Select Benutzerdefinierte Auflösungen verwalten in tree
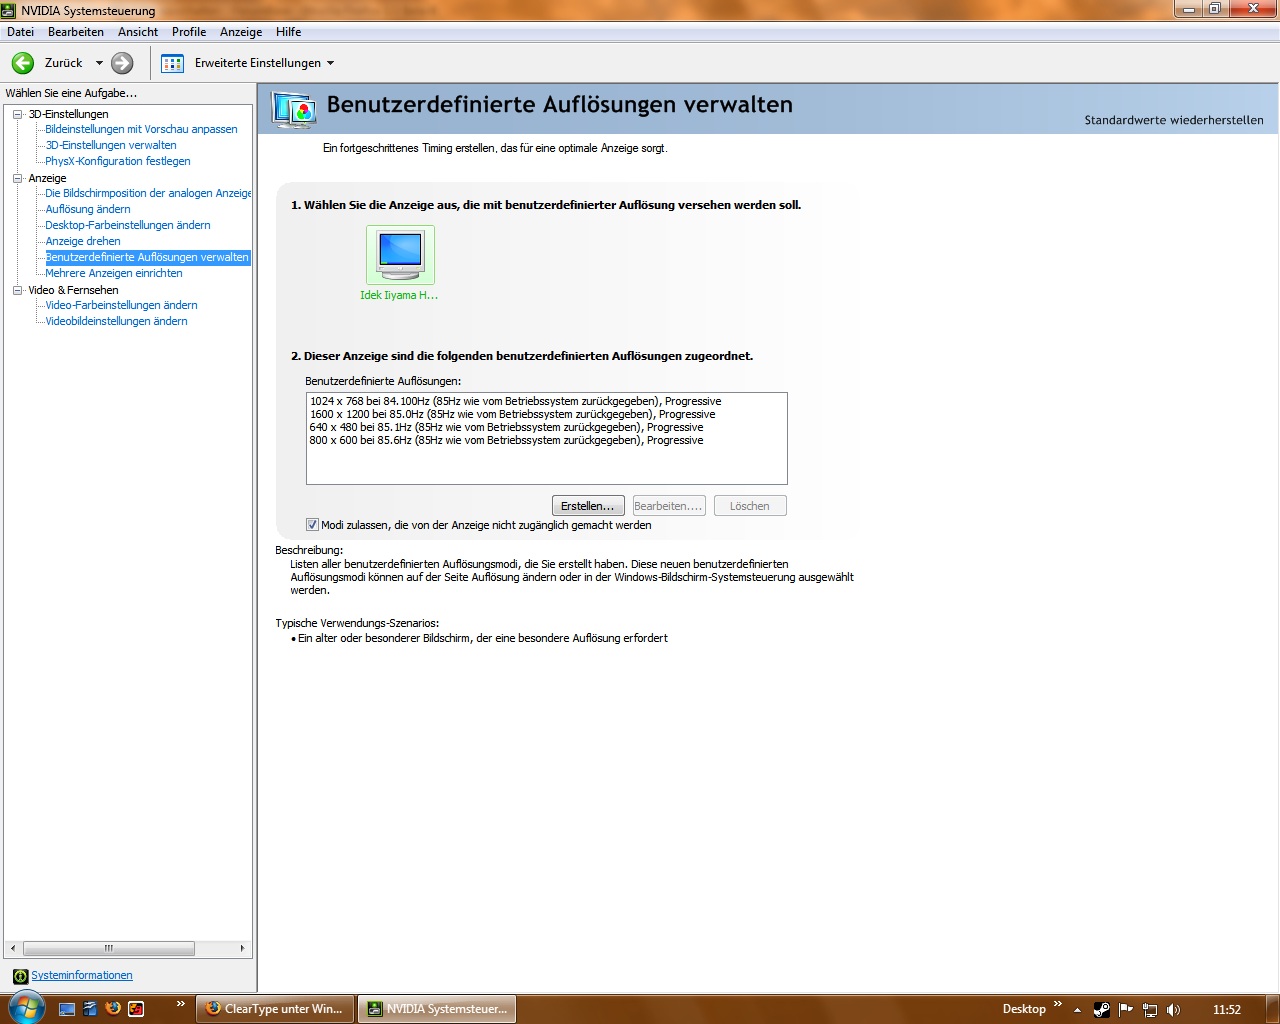Image resolution: width=1280 pixels, height=1024 pixels. 147,257
